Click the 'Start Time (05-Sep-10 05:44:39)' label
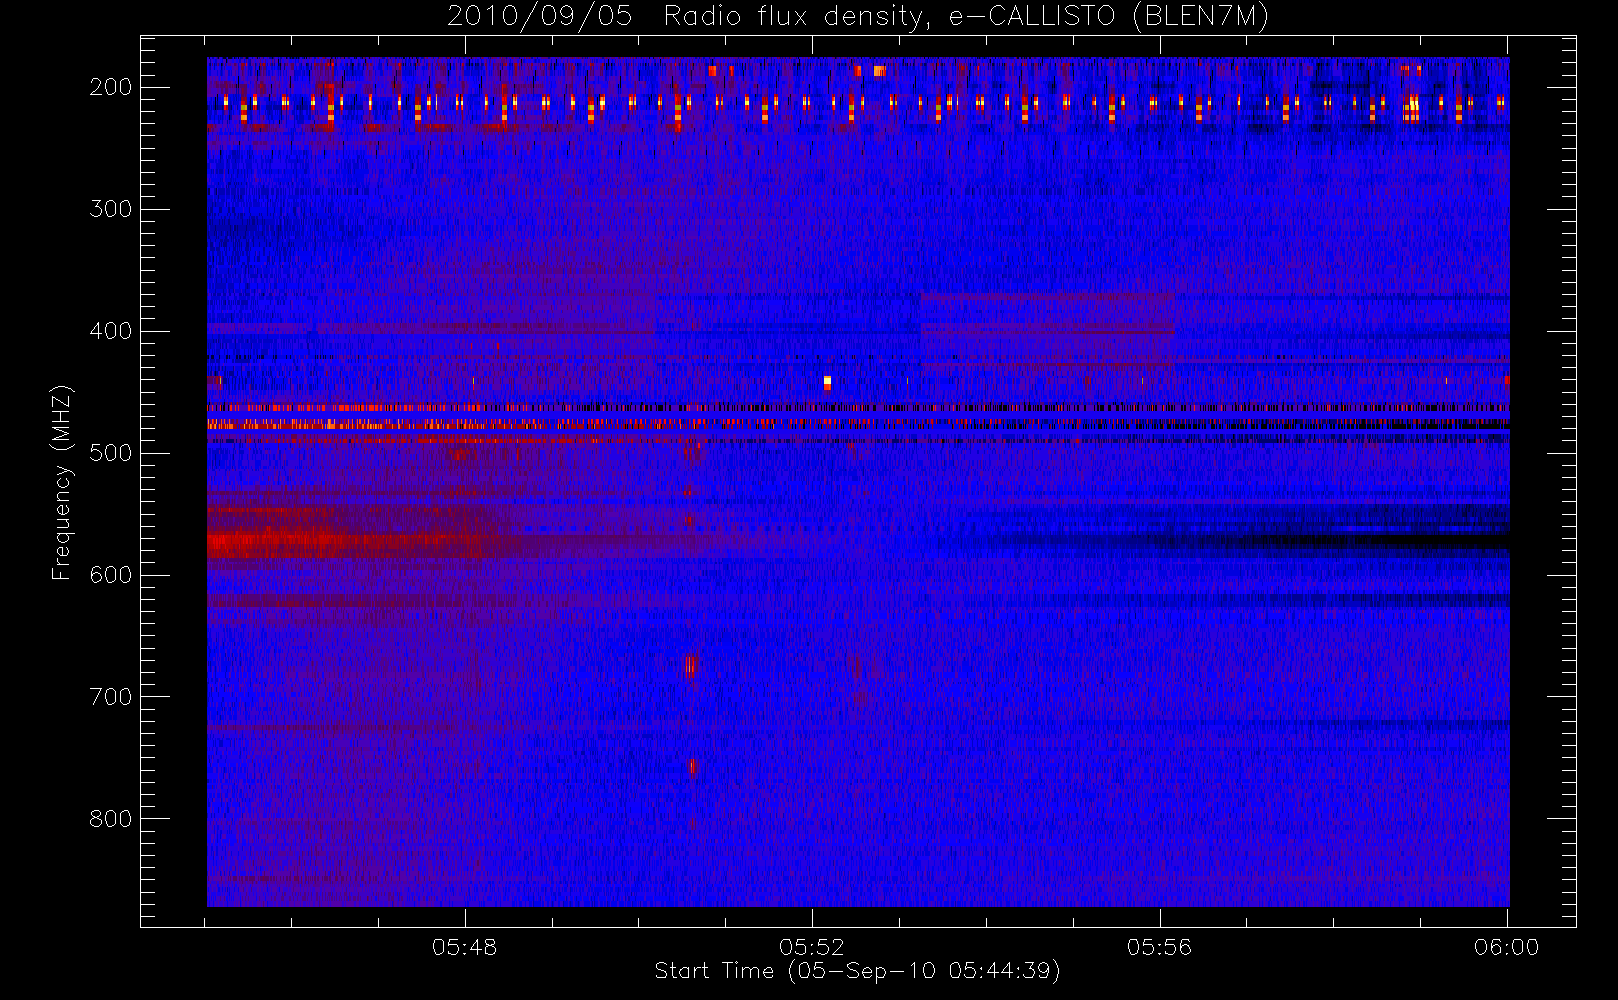 (857, 971)
